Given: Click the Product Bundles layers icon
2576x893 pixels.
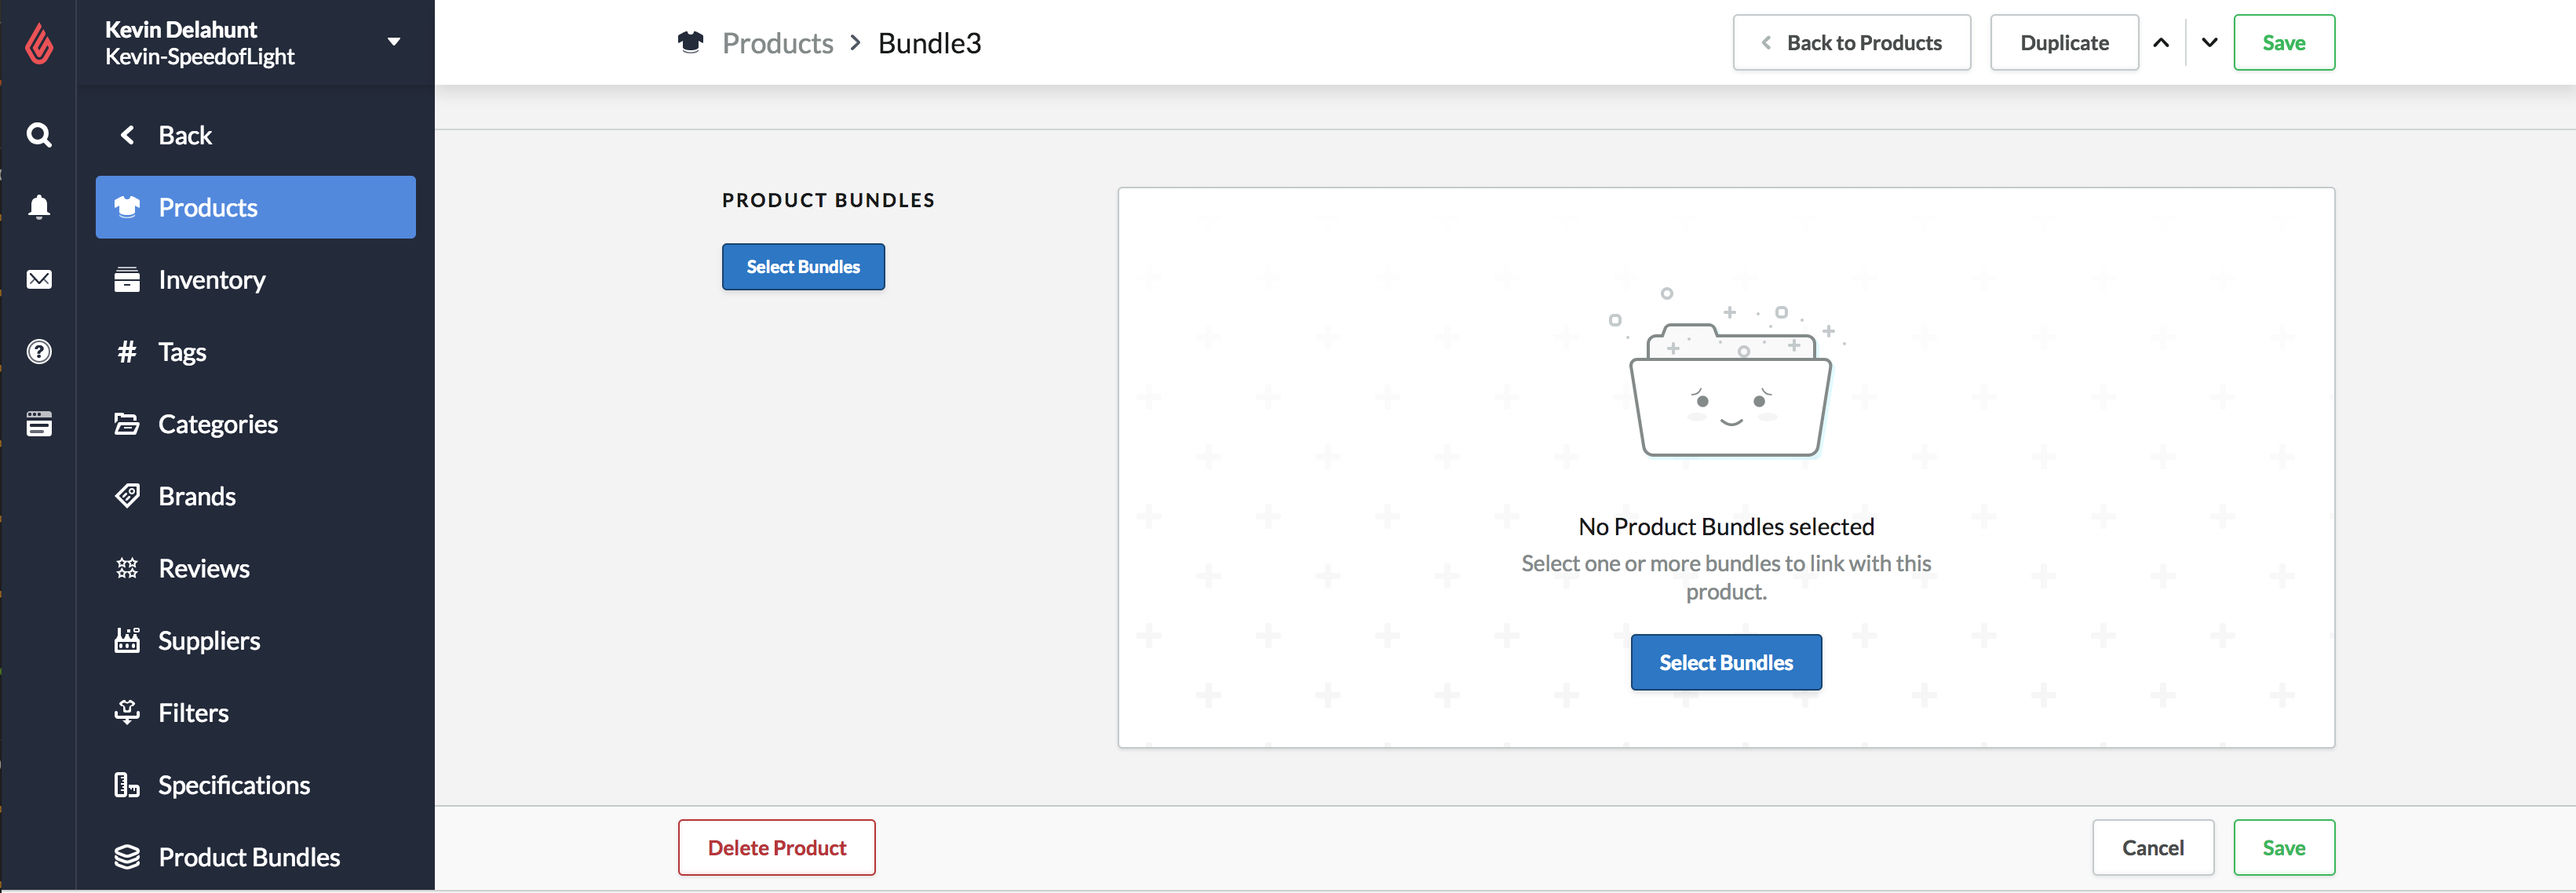Looking at the screenshot, I should click(127, 857).
